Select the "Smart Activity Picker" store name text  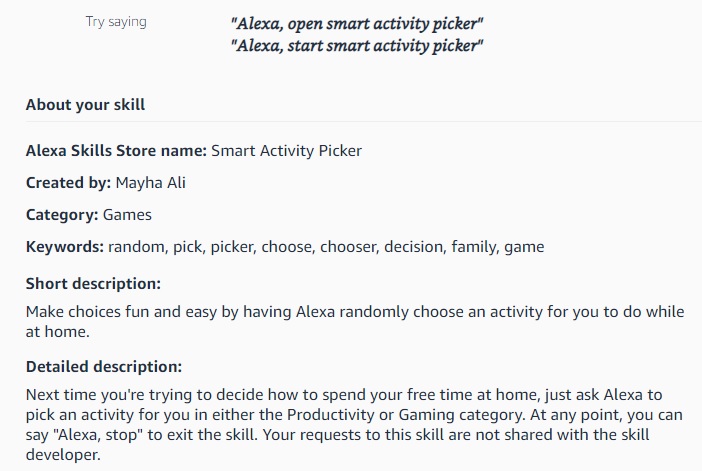287,151
